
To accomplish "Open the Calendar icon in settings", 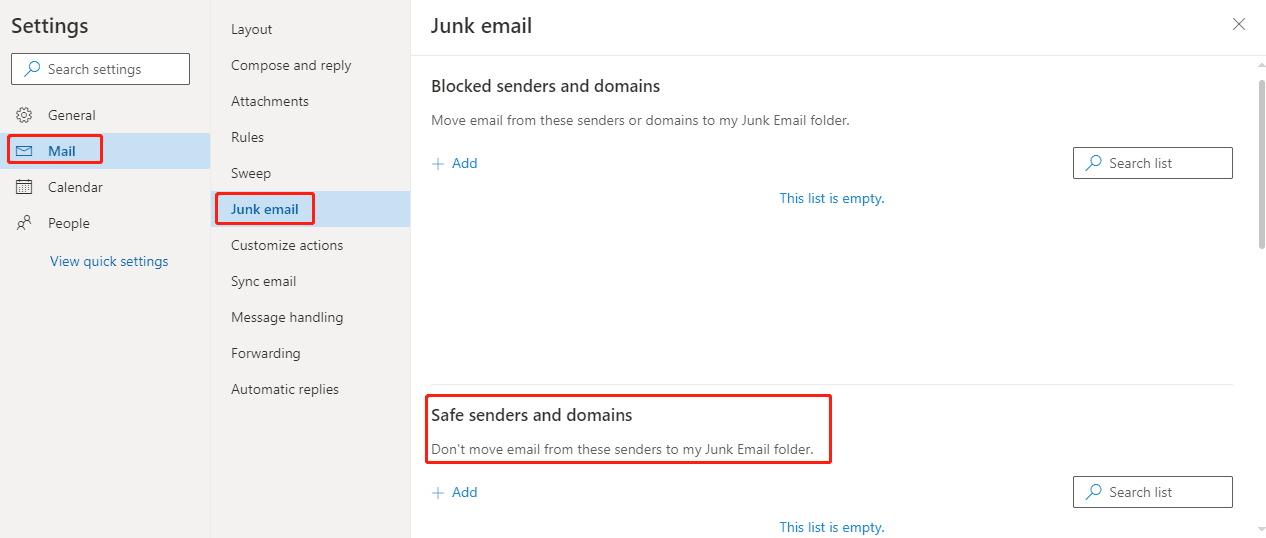I will coord(24,187).
